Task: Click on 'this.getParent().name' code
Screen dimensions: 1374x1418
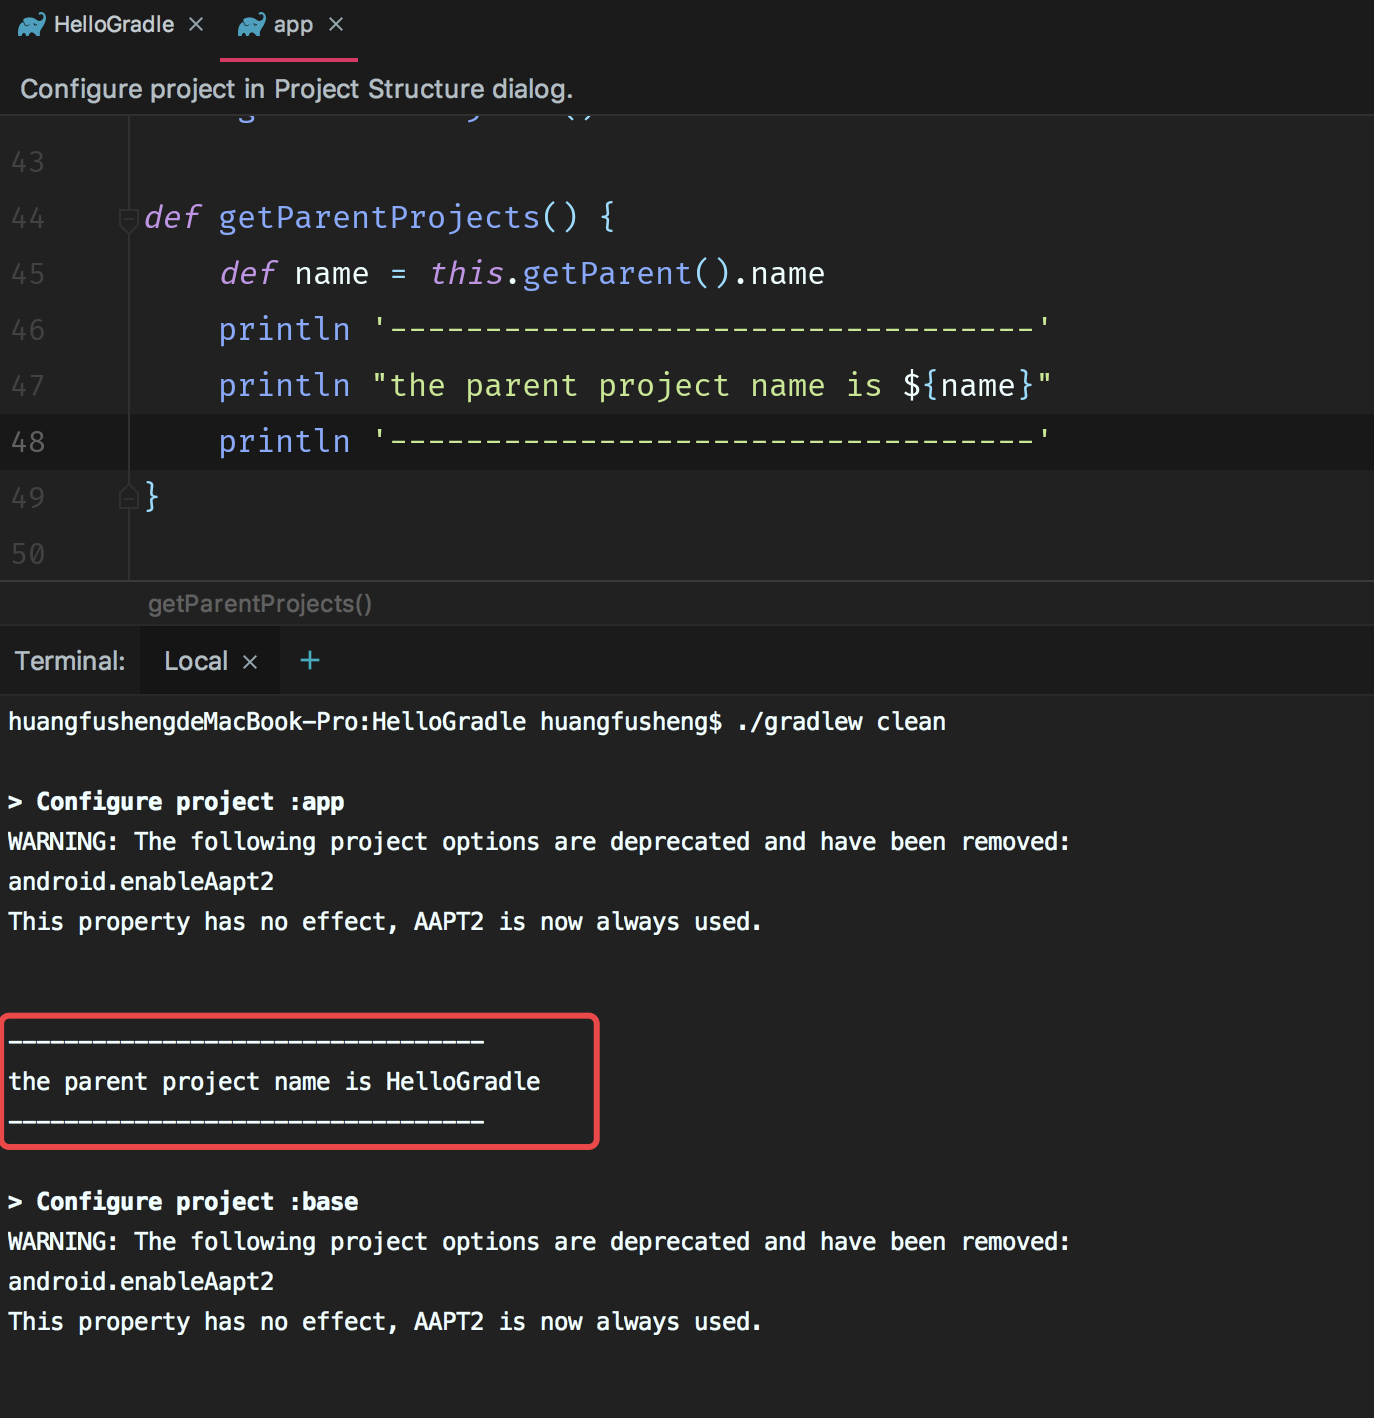Action: [x=627, y=273]
